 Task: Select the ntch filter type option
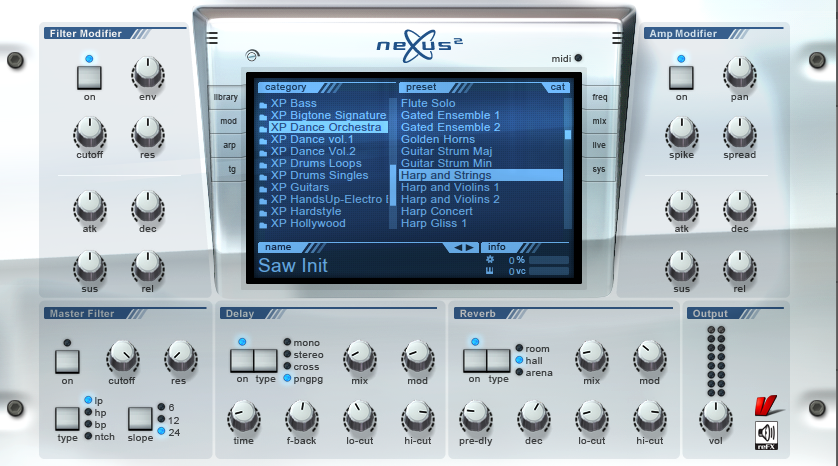click(100, 437)
